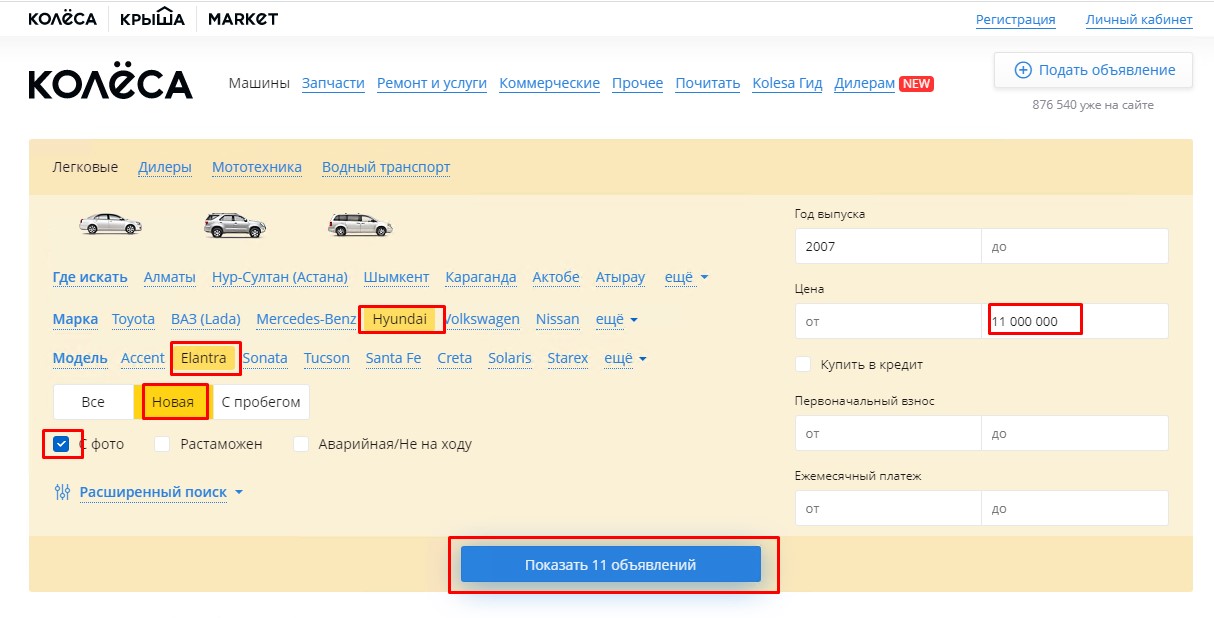Click Подать объявление button
Viewport: 1214px width, 618px height.
(1093, 70)
